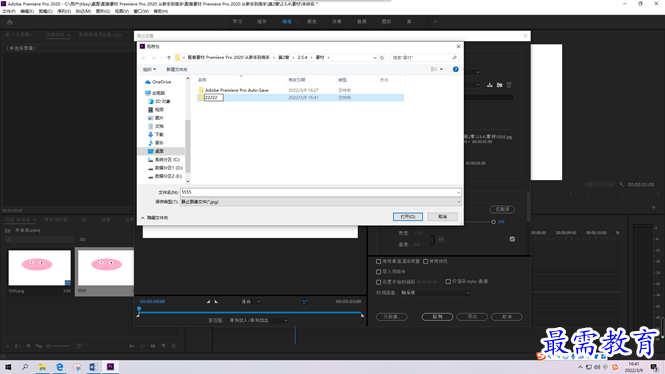Viewport: 665px width, 374px height.
Task: Open the Sequence menu
Action: click(x=64, y=11)
